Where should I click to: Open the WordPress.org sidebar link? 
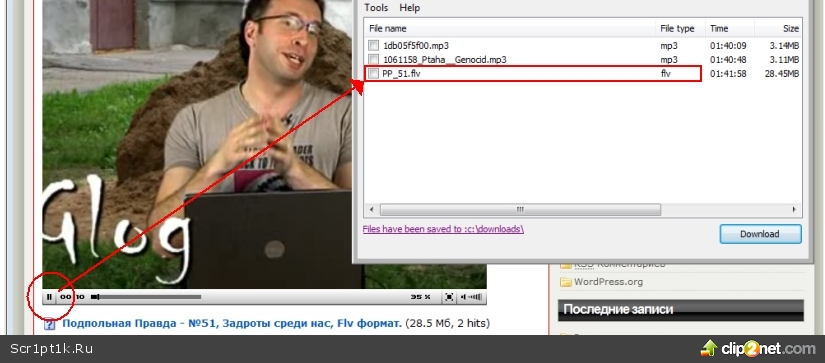tap(608, 282)
